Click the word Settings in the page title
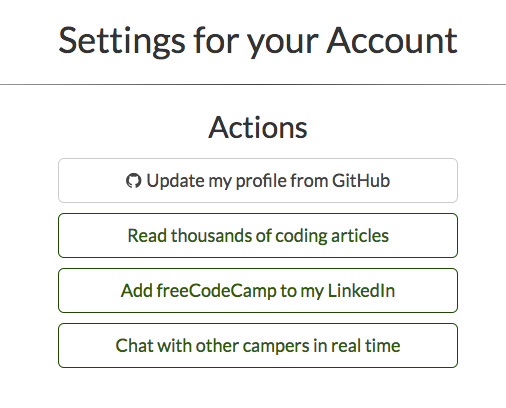Image resolution: width=506 pixels, height=408 pixels. [122, 42]
